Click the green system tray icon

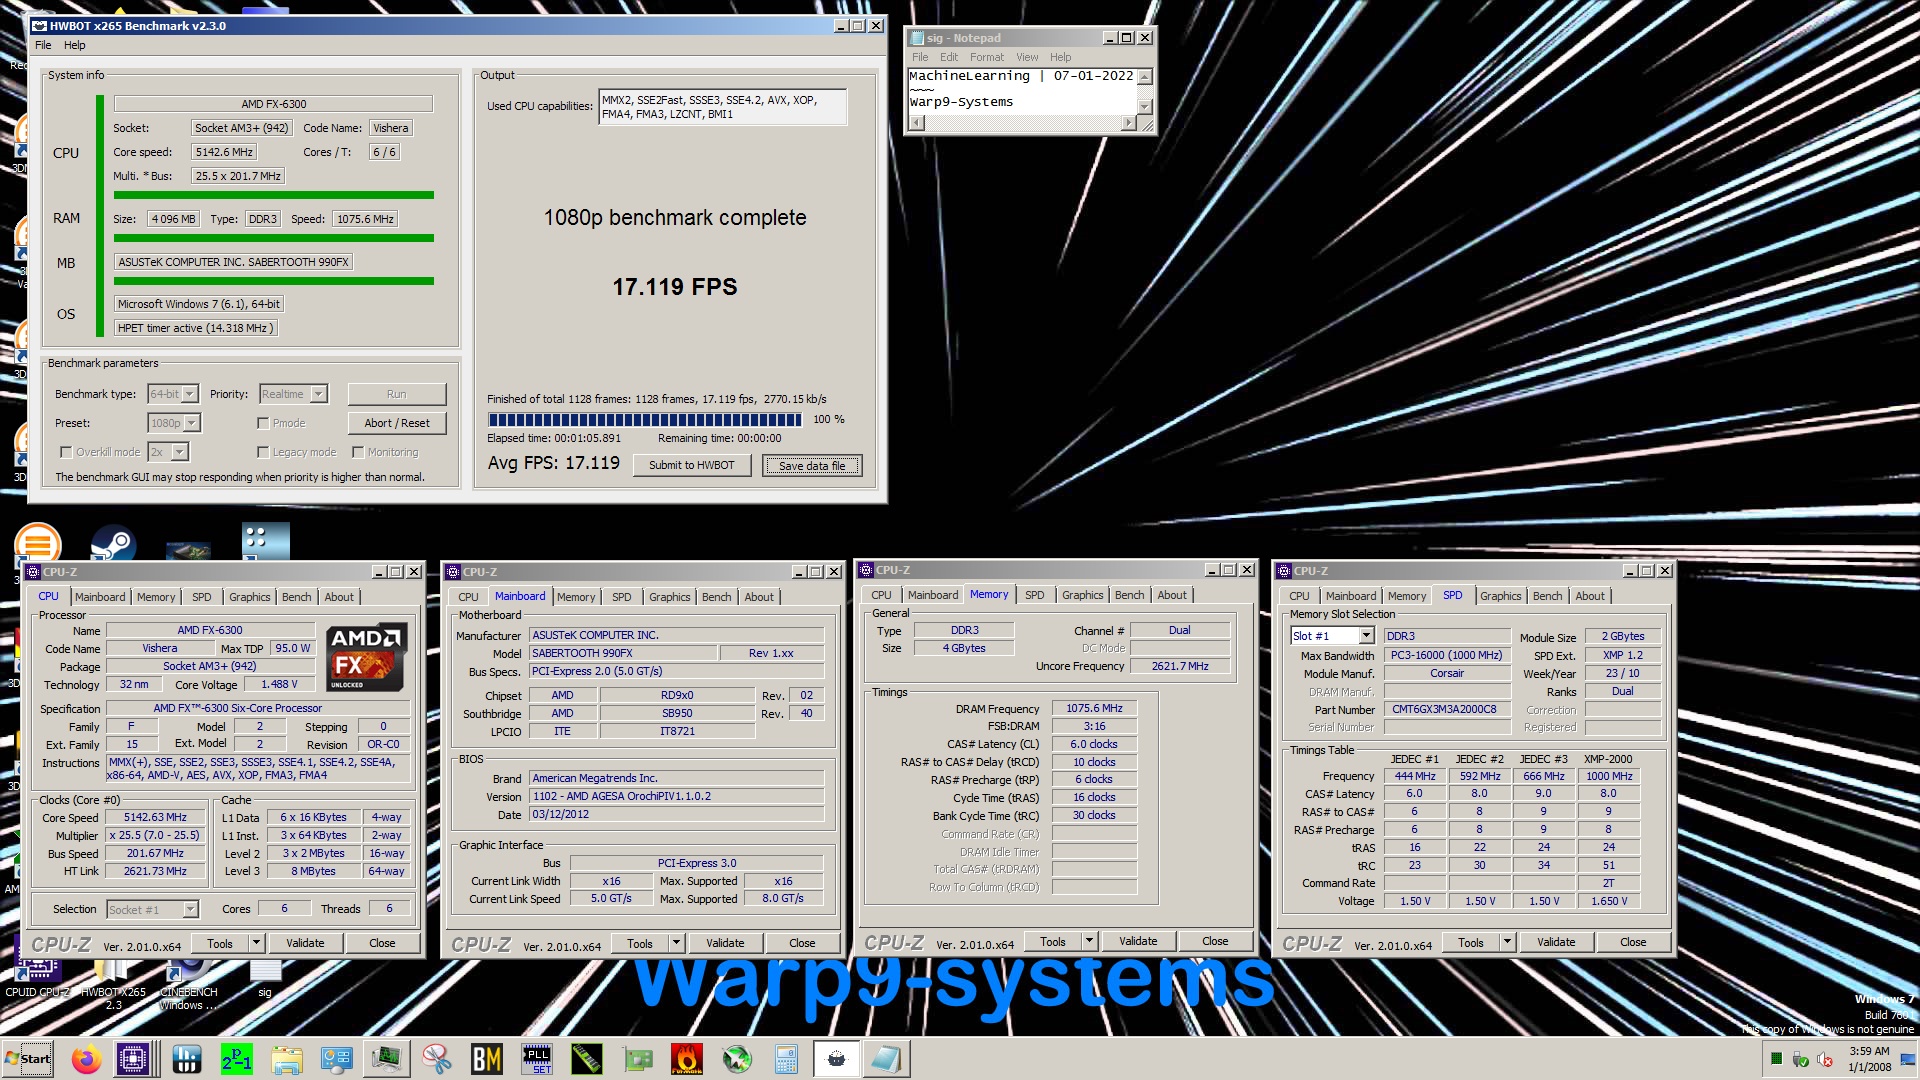point(1776,1059)
